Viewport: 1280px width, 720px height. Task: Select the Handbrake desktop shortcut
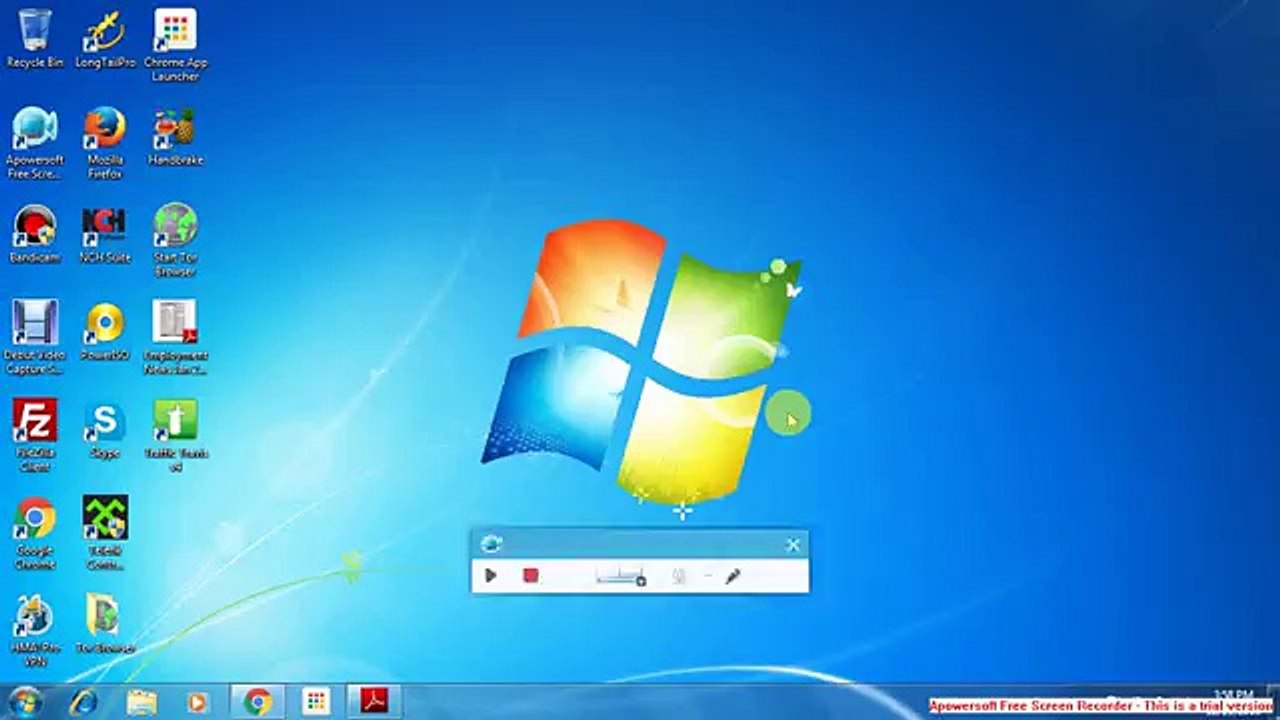pos(175,136)
